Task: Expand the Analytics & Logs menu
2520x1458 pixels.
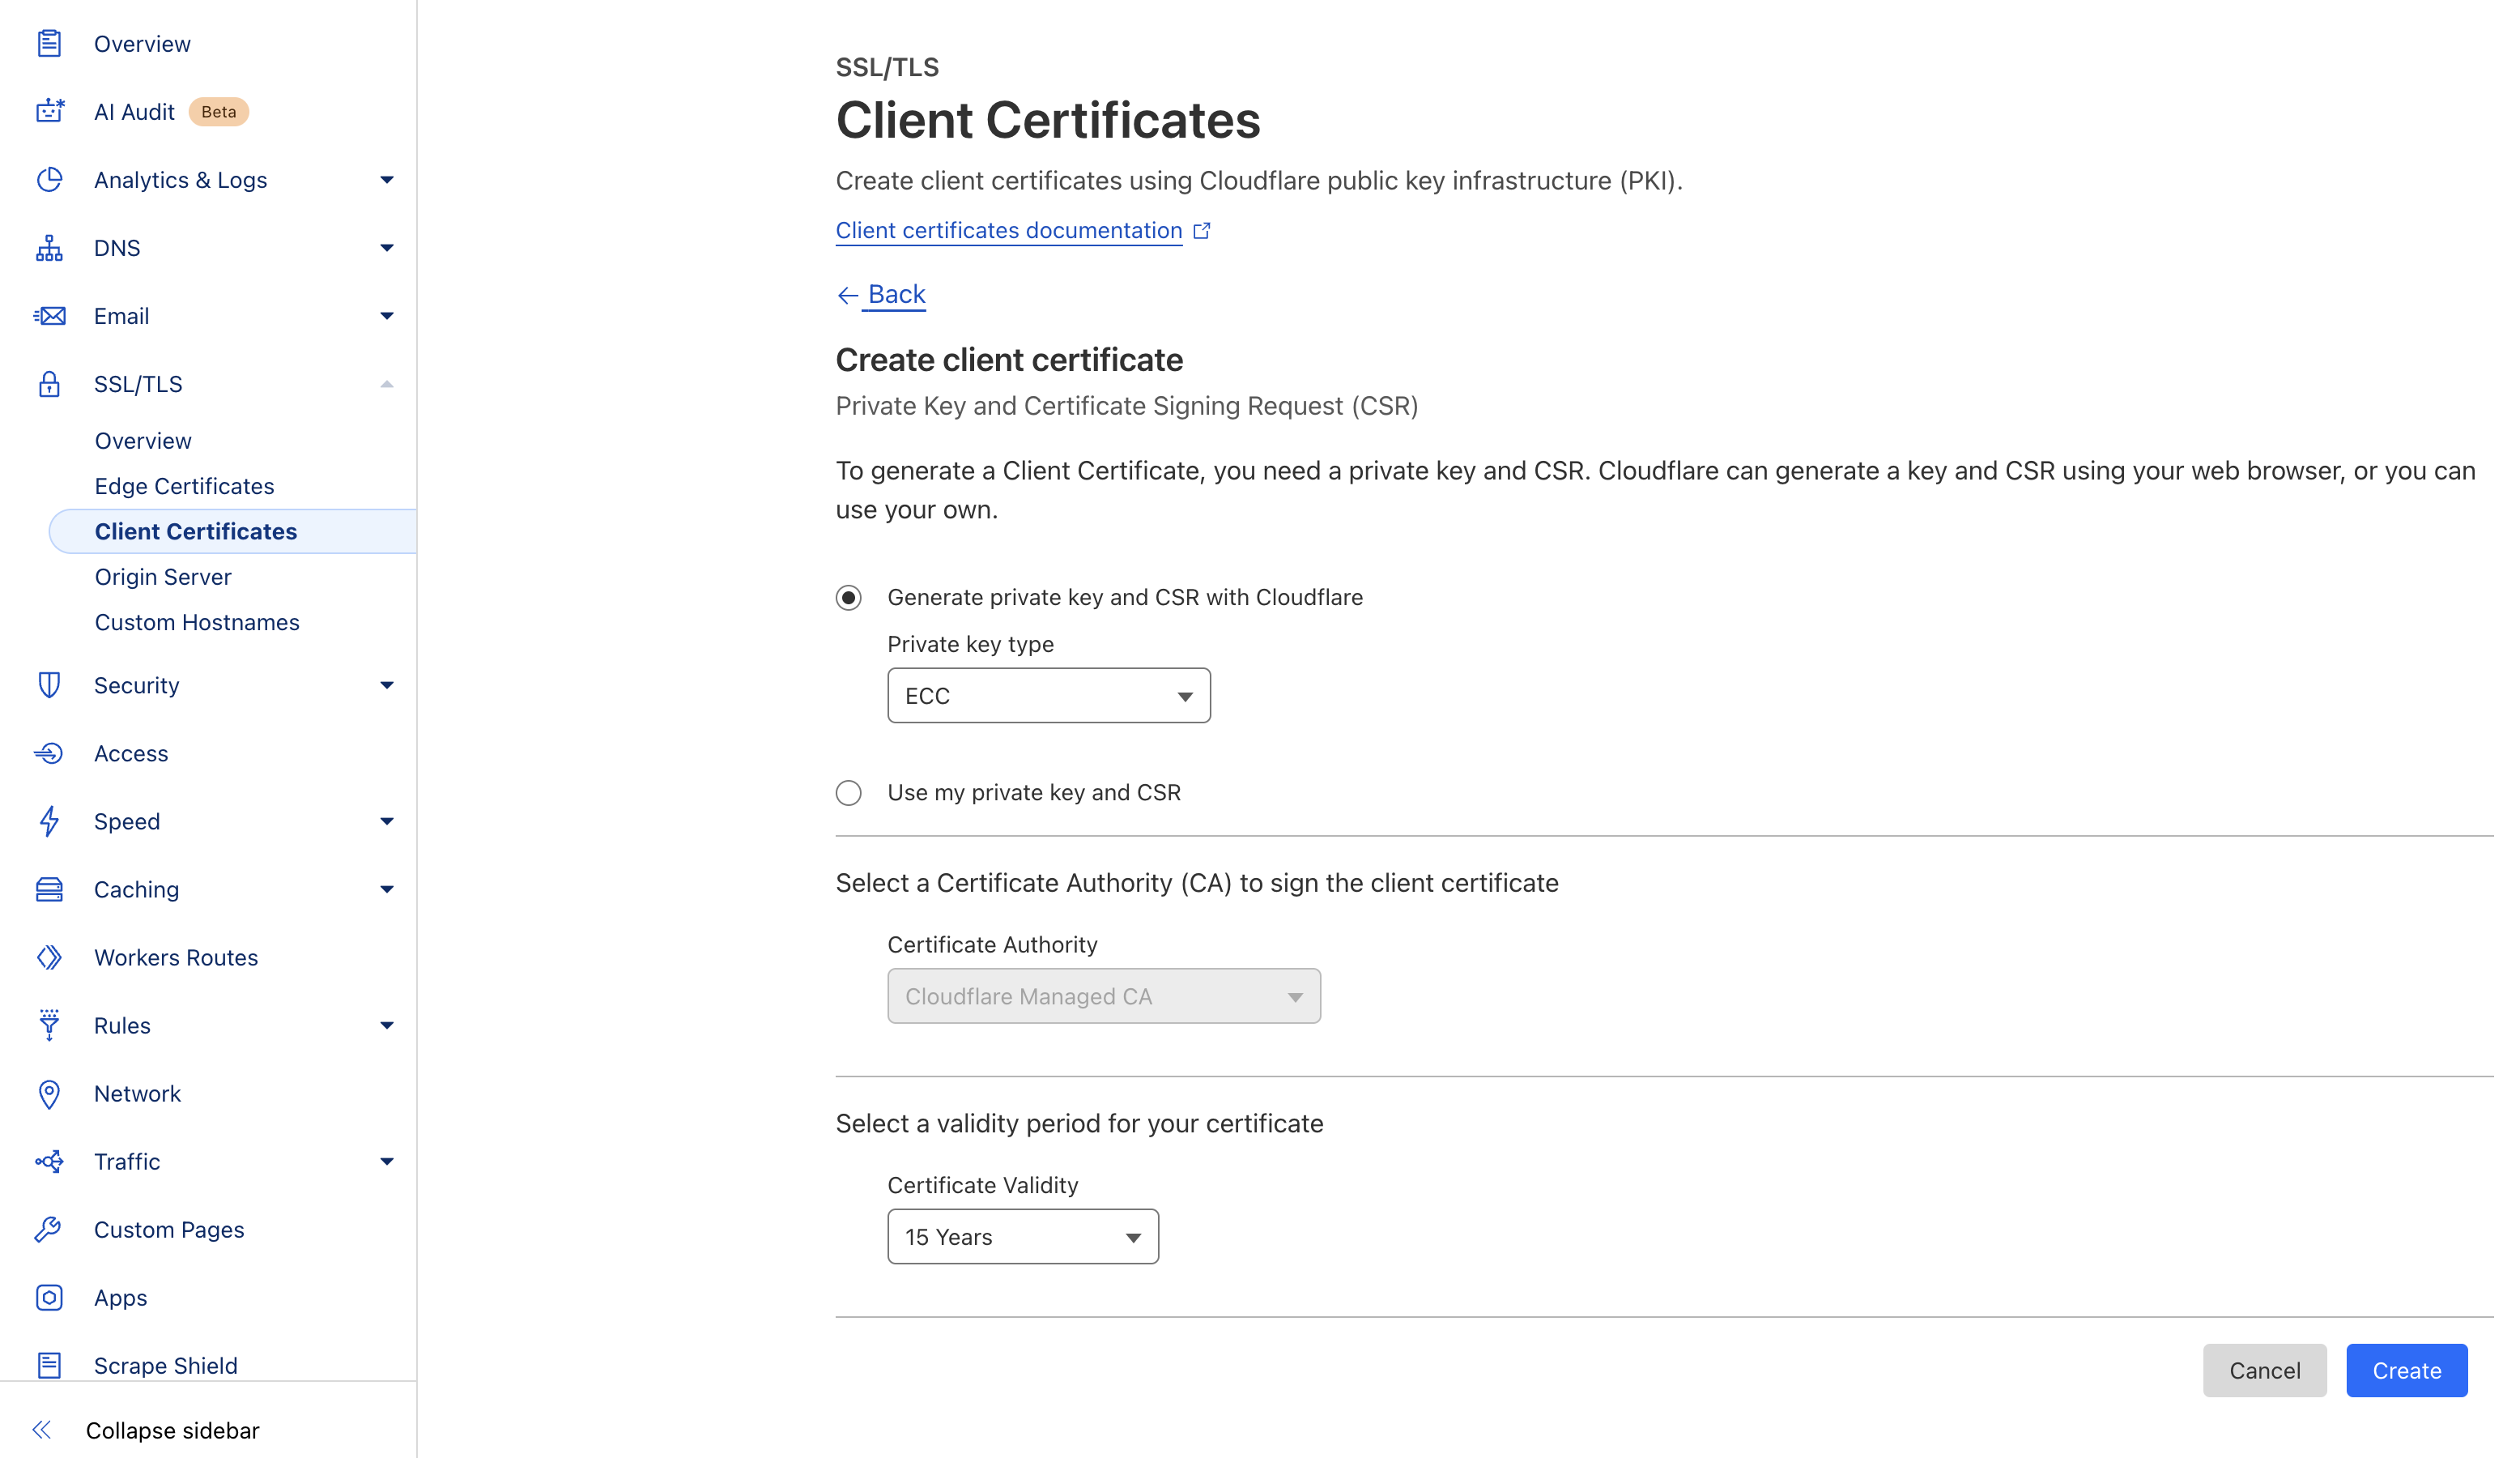Action: (x=386, y=180)
